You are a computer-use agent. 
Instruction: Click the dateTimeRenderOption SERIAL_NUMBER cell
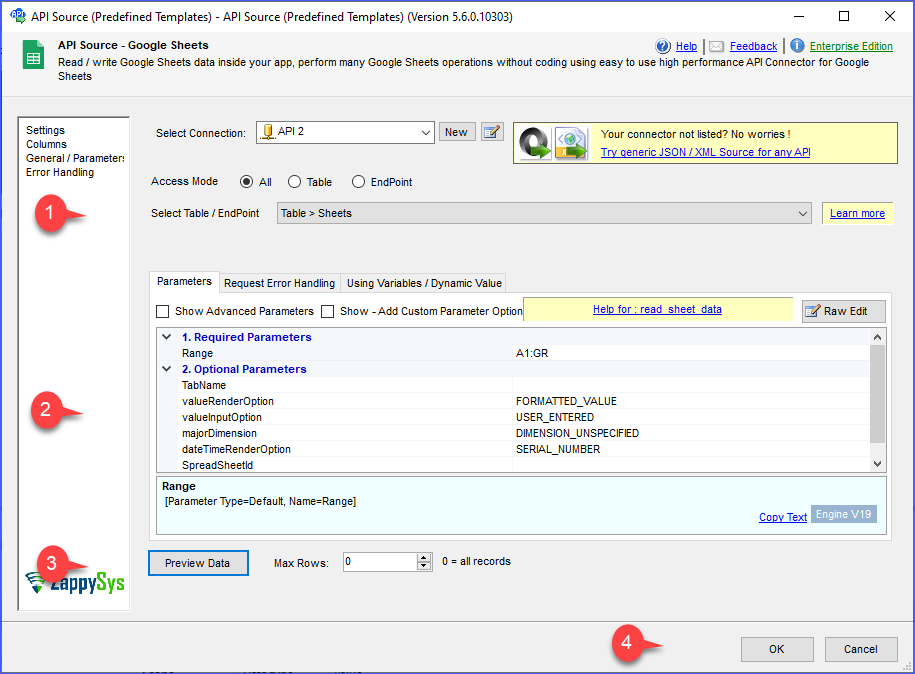(690, 449)
